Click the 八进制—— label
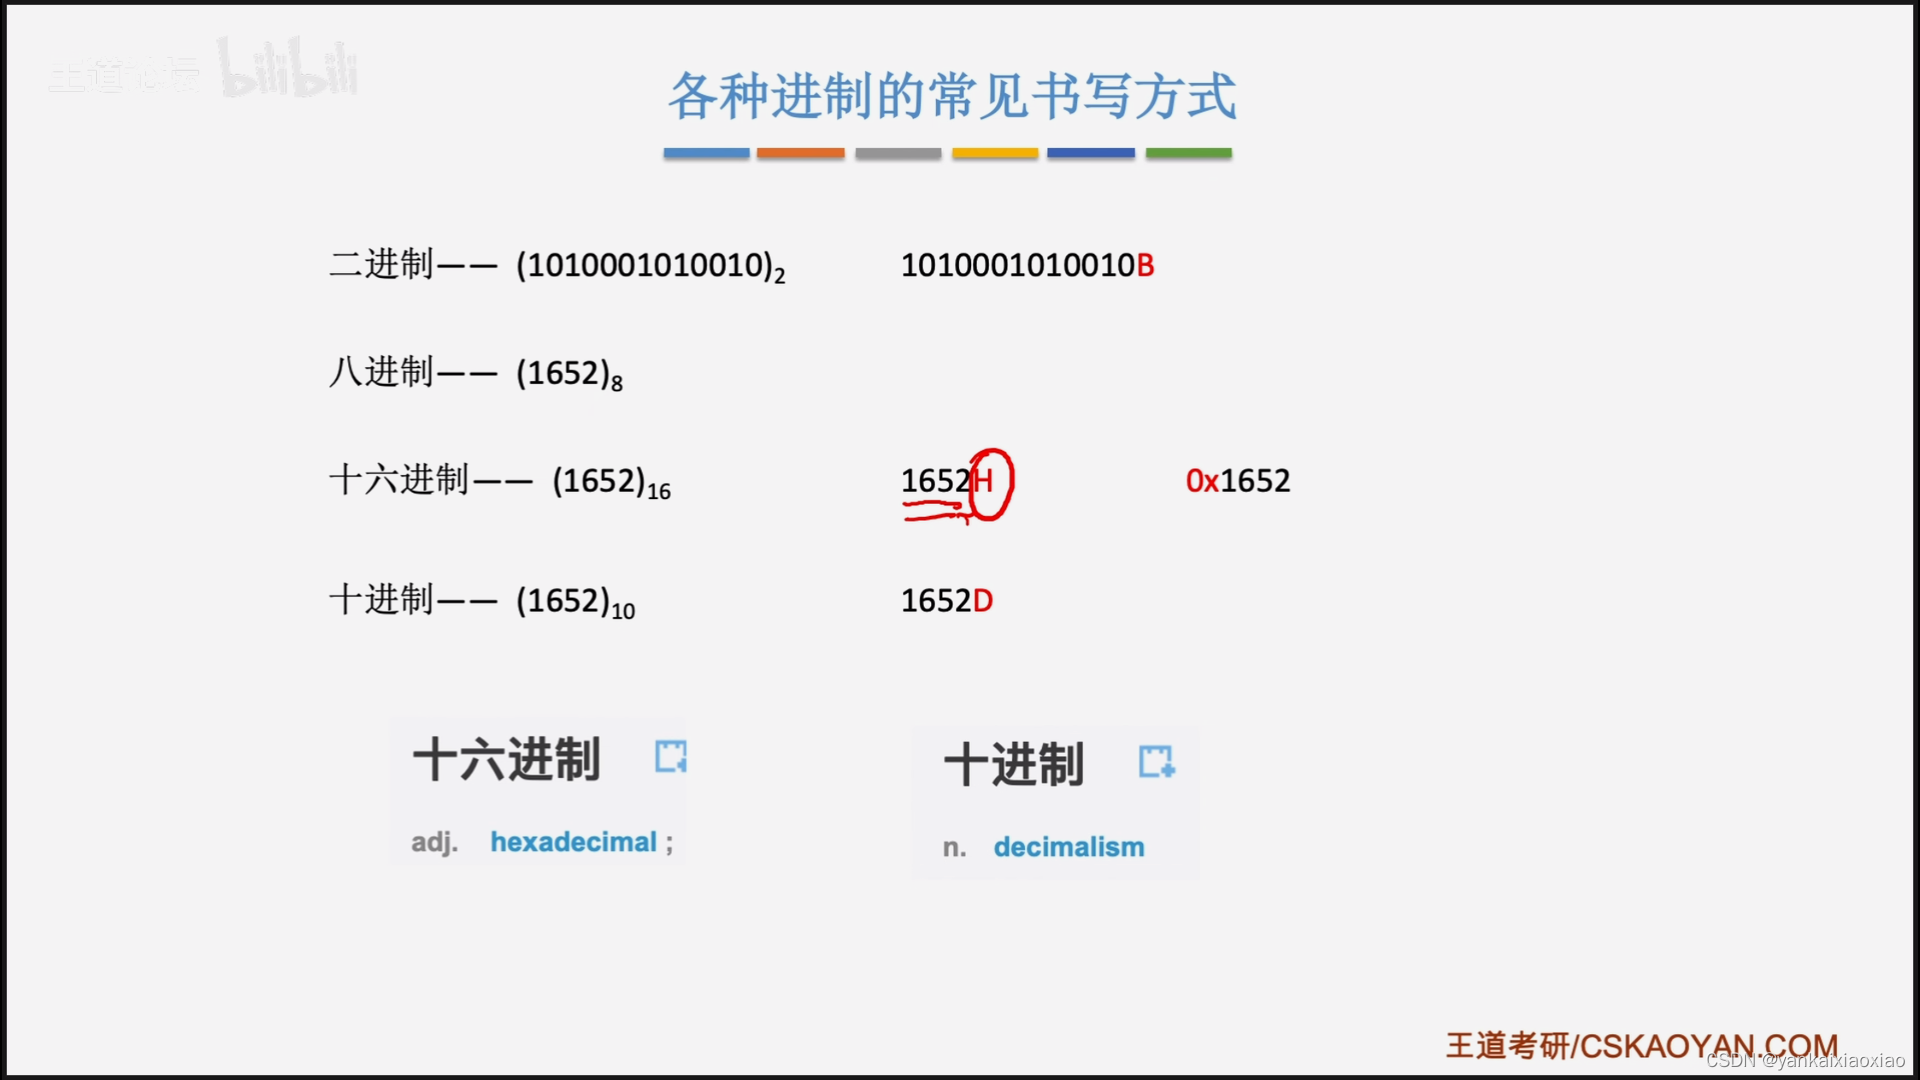The width and height of the screenshot is (1920, 1080). coord(413,372)
